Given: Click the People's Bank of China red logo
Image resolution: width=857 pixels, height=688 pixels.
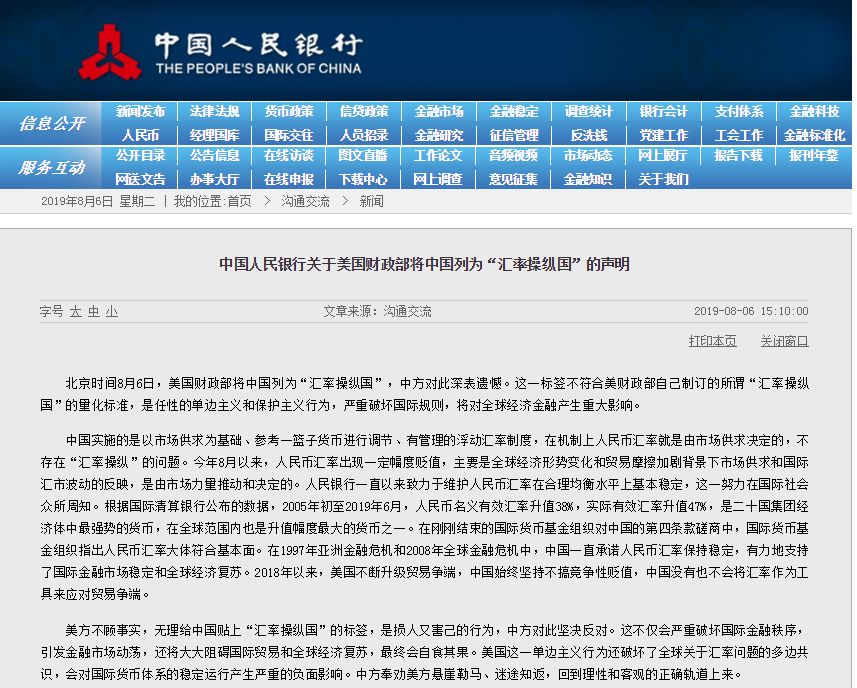Looking at the screenshot, I should [110, 52].
